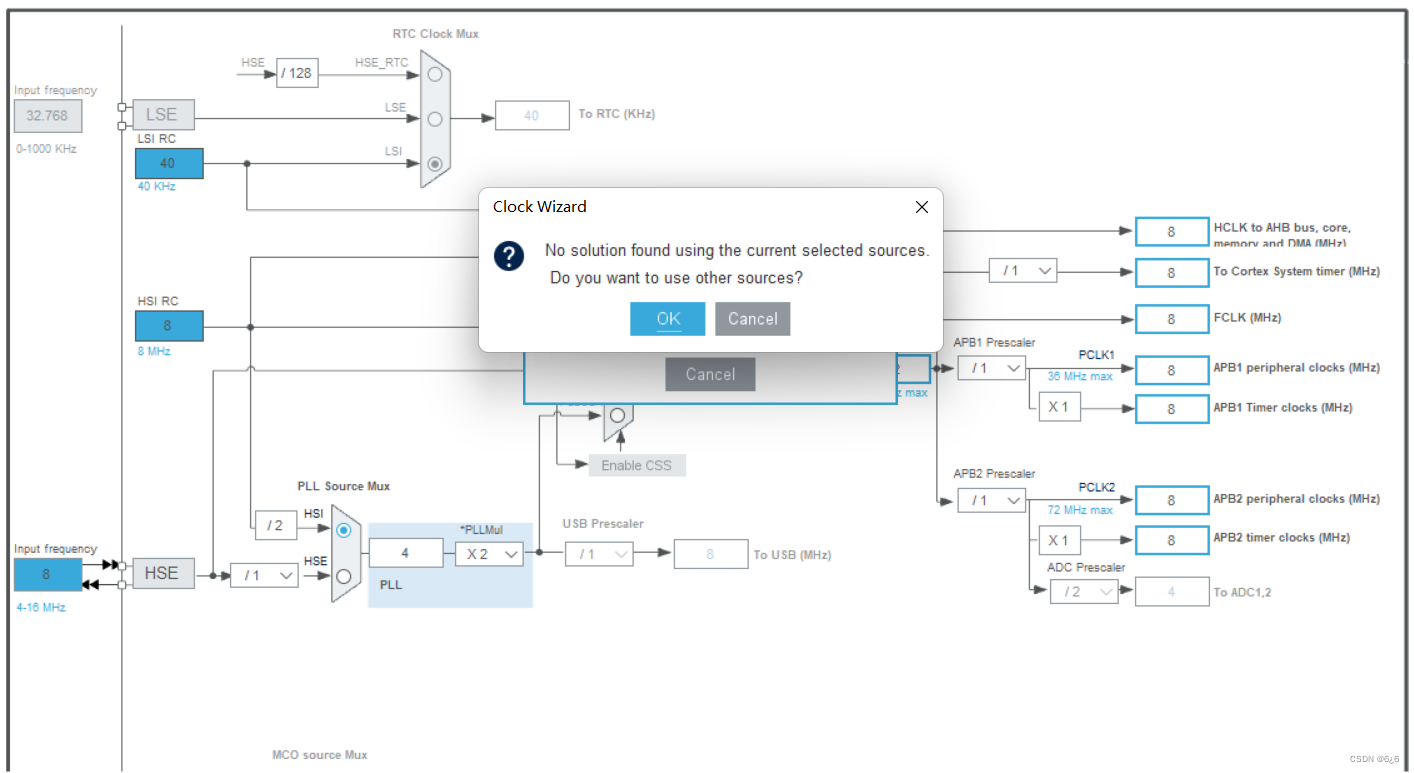This screenshot has height=773, width=1414.
Task: Open the APB2 Prescaler dropdown
Action: click(x=991, y=499)
